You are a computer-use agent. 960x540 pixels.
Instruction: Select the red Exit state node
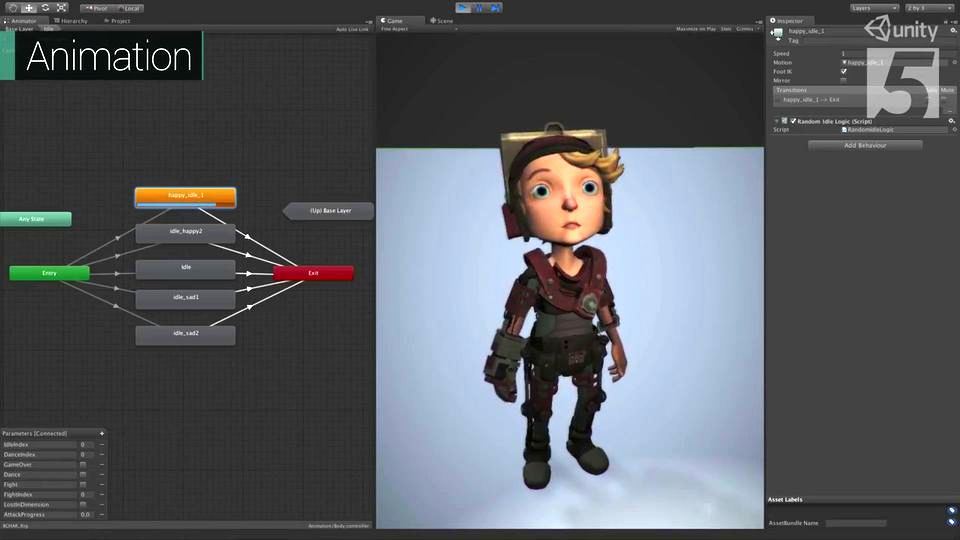click(313, 273)
